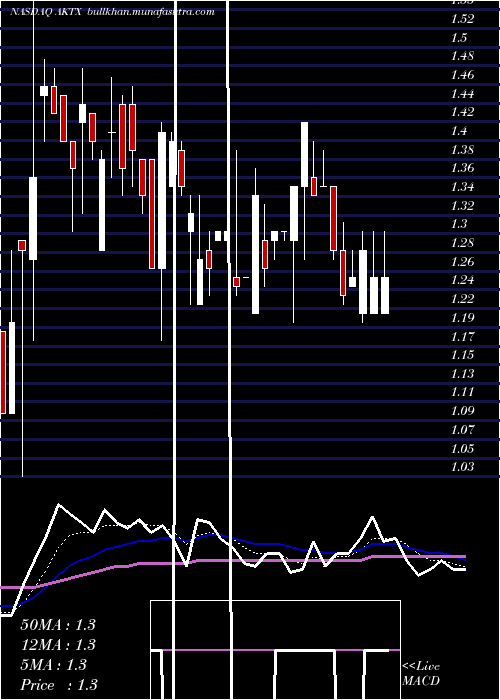Click the 1.44 price axis label
Image resolution: width=500 pixels, height=700 pixels.
coord(462,94)
